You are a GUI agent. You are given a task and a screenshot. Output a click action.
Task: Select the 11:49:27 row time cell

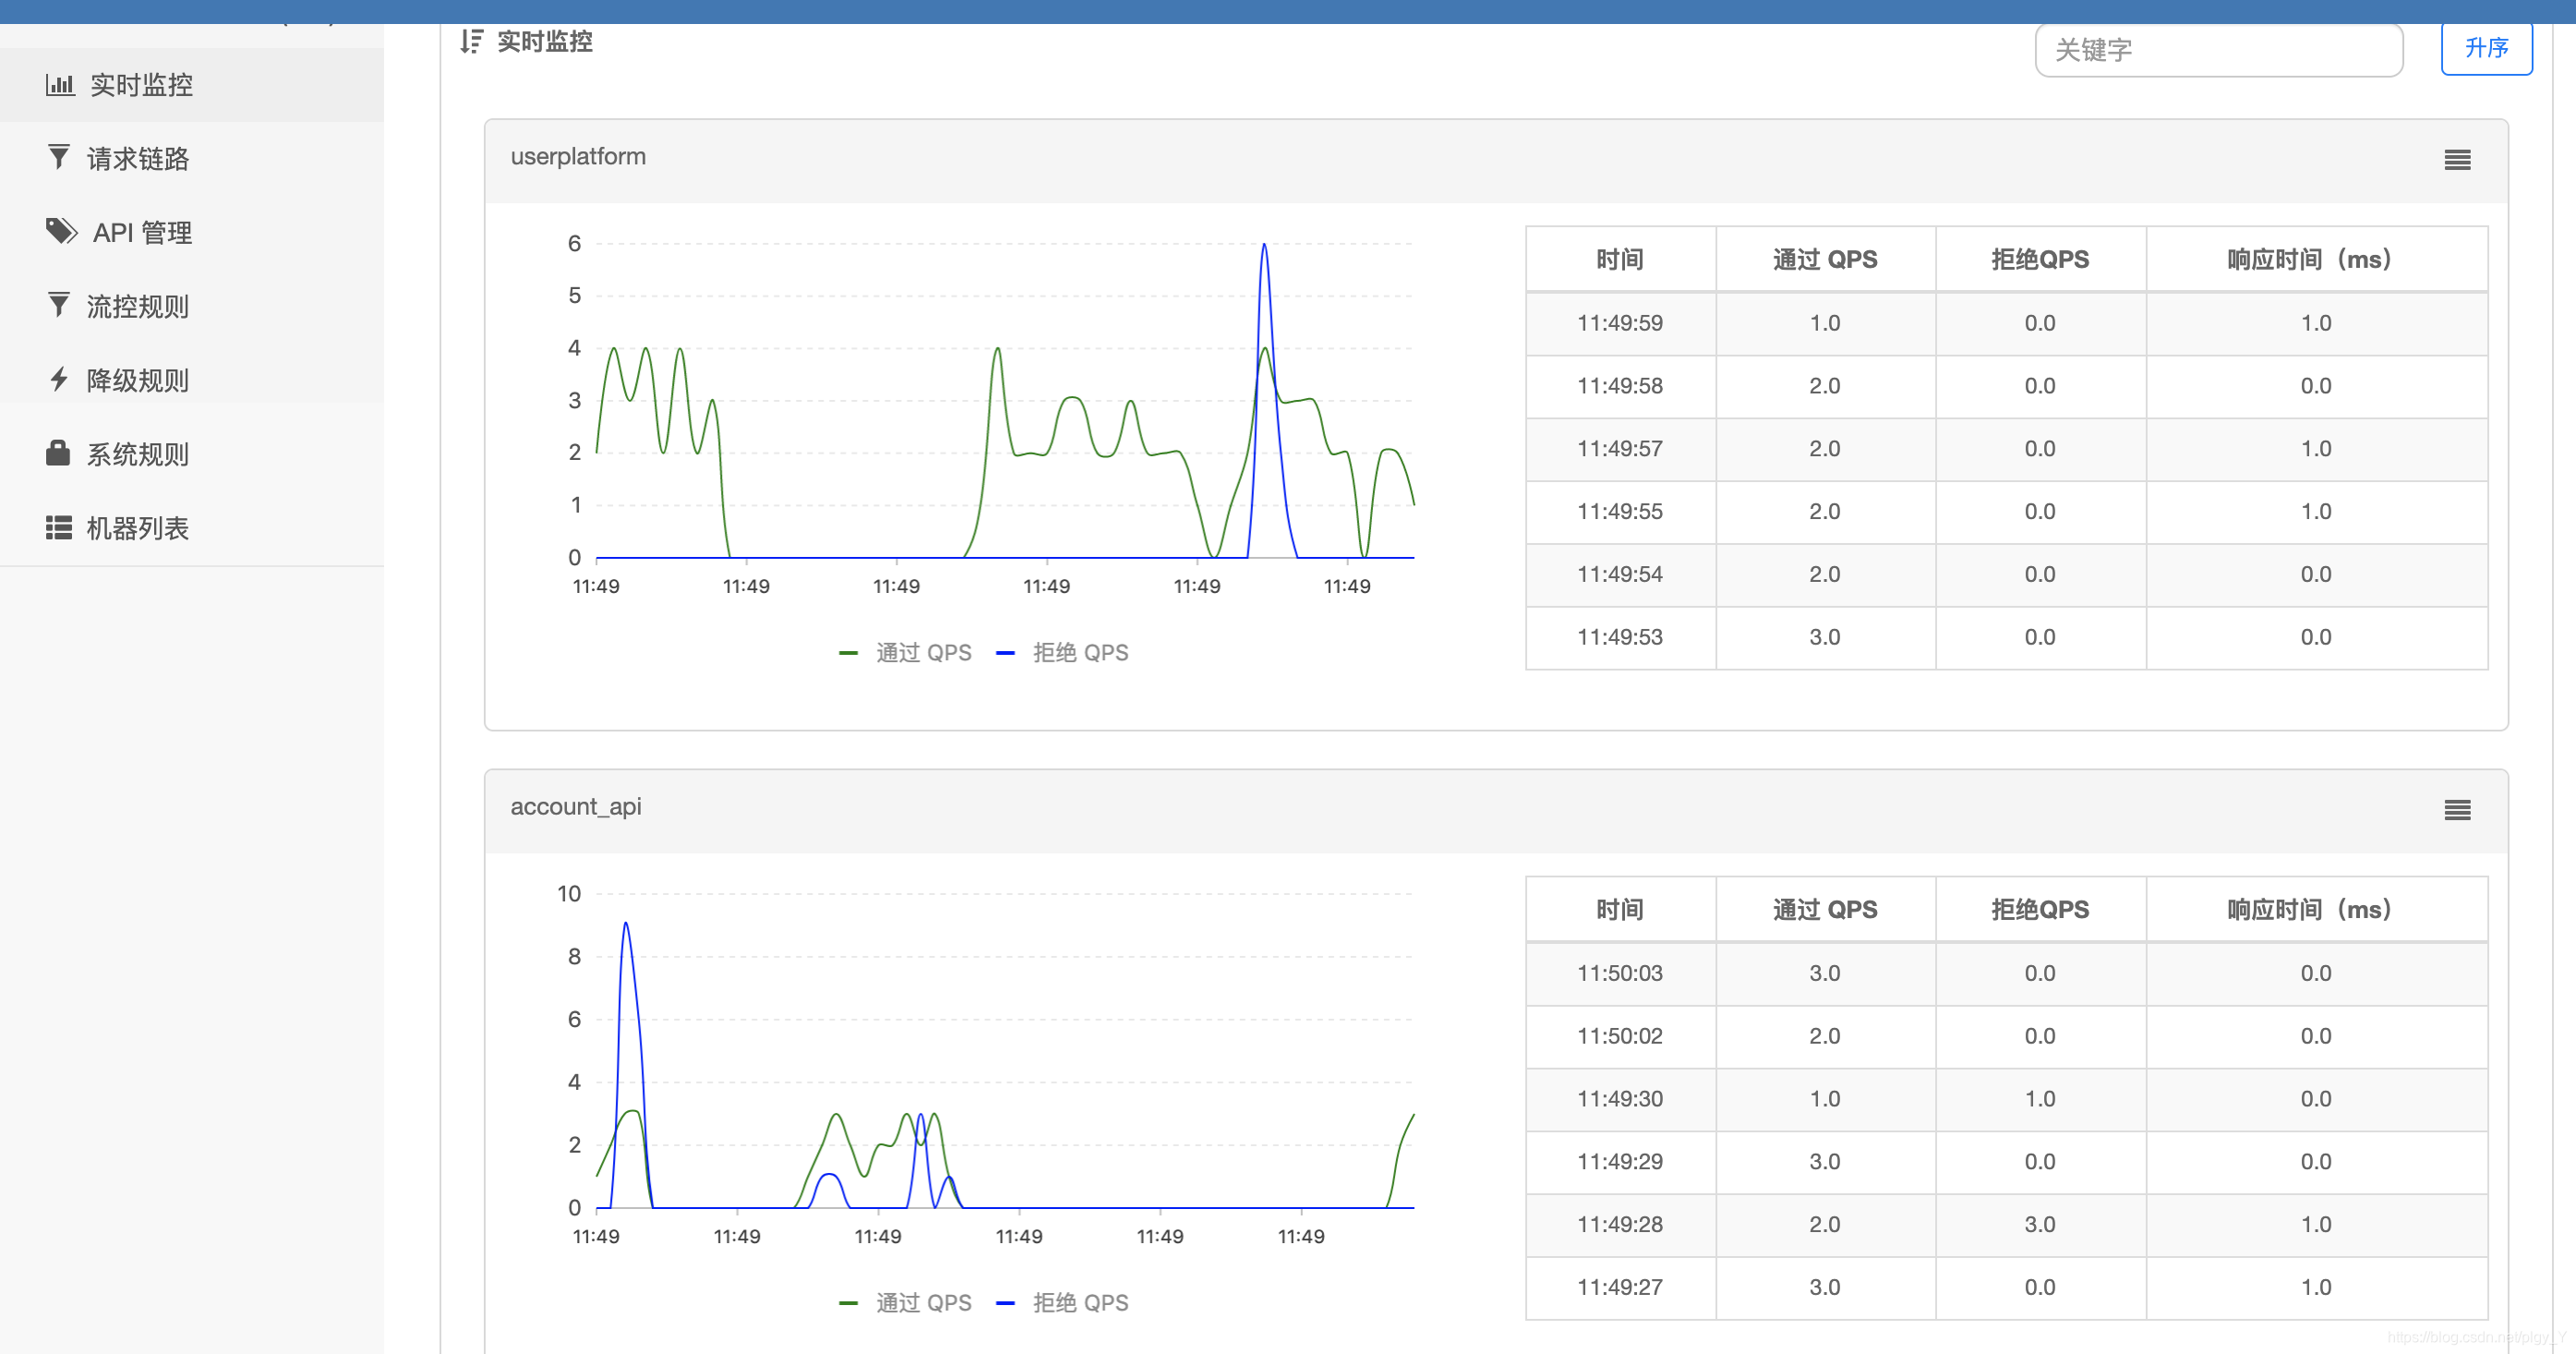(x=1620, y=1288)
